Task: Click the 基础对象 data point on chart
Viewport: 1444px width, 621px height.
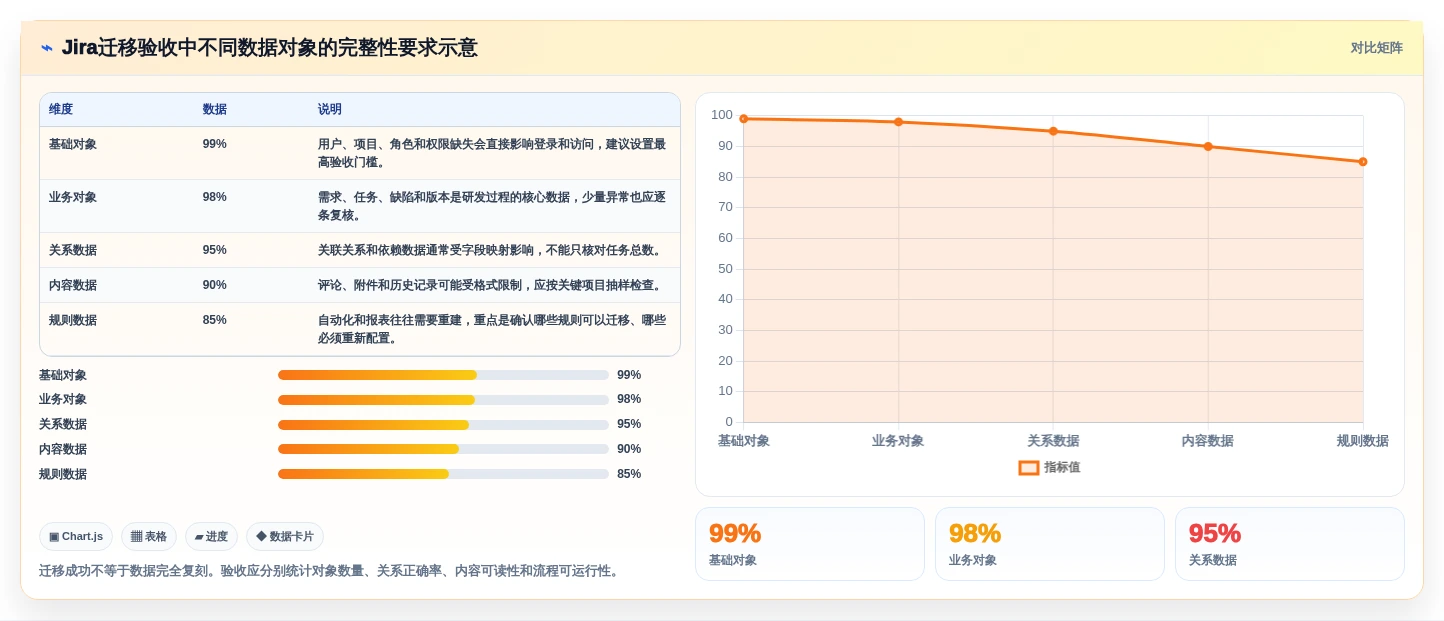Action: (743, 119)
